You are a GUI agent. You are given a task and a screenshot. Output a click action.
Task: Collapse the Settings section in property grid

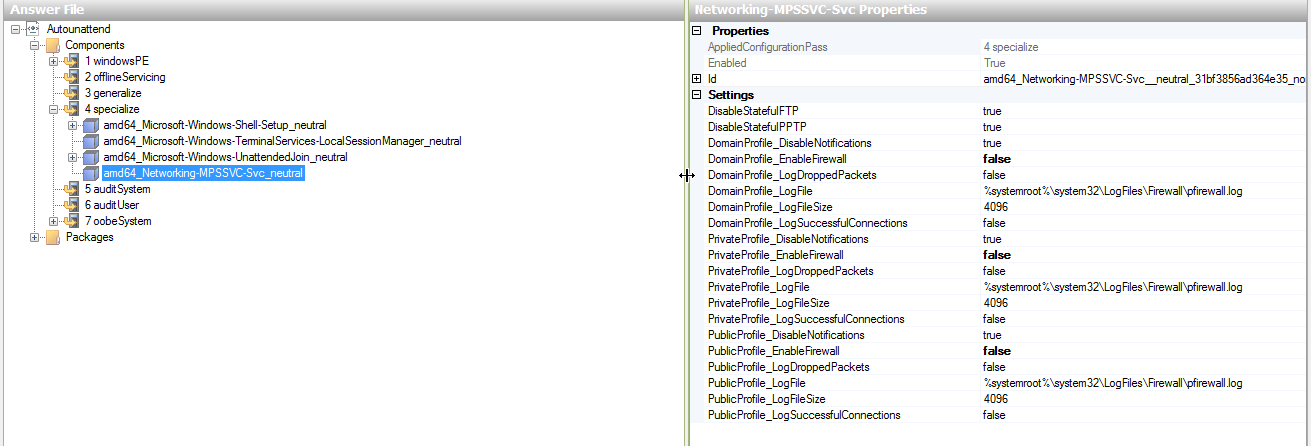click(x=696, y=95)
